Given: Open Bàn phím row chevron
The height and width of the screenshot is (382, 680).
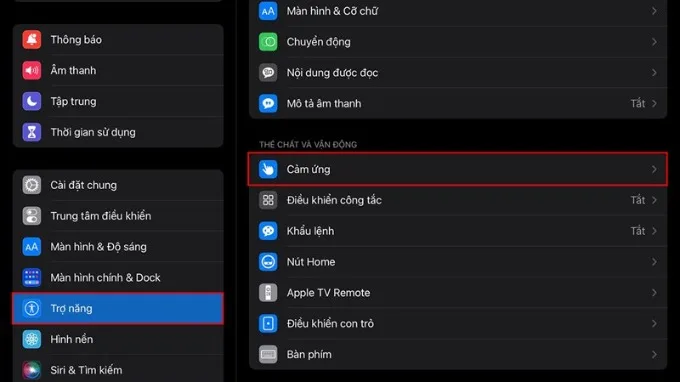Looking at the screenshot, I should tap(654, 354).
